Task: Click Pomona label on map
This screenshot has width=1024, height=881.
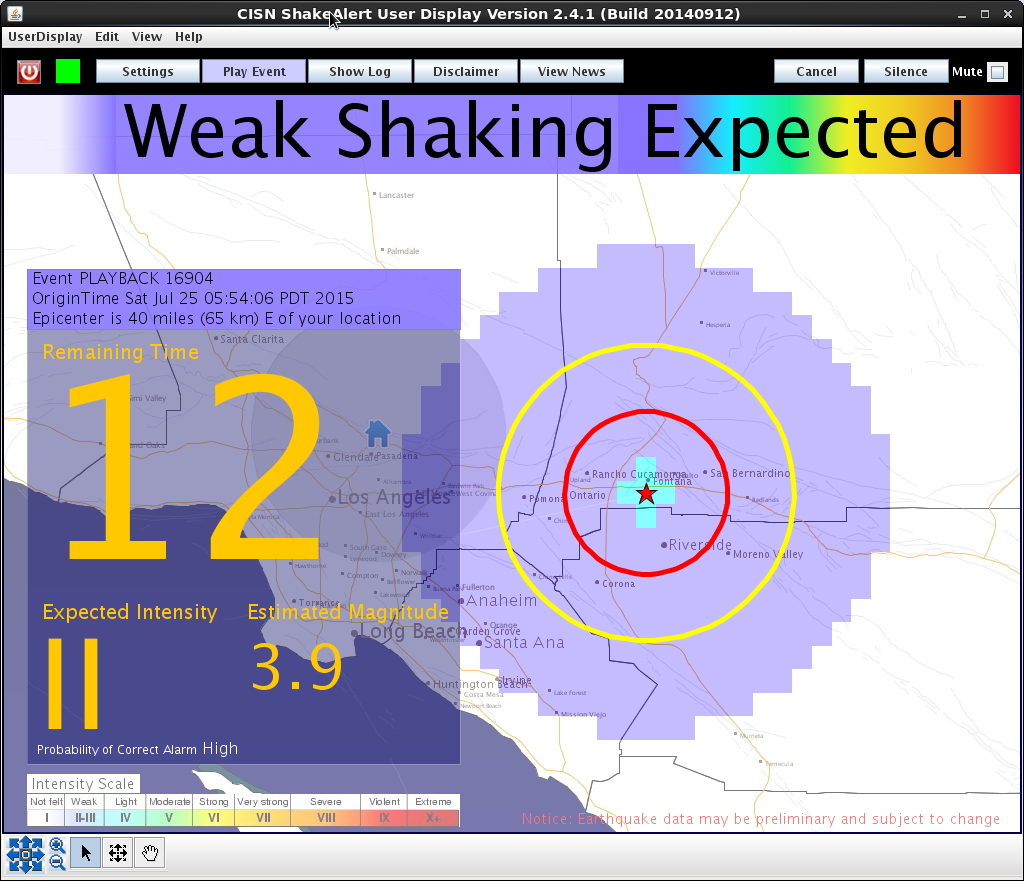Action: pyautogui.click(x=546, y=498)
